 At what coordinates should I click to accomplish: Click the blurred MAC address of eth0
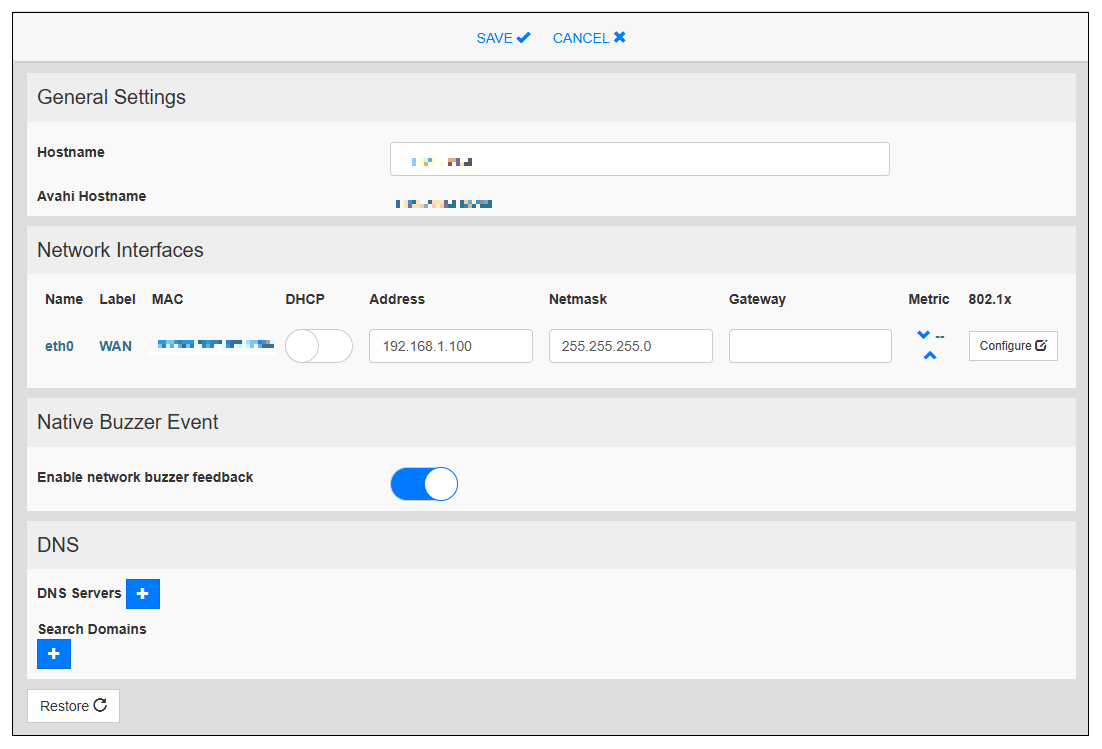click(213, 345)
